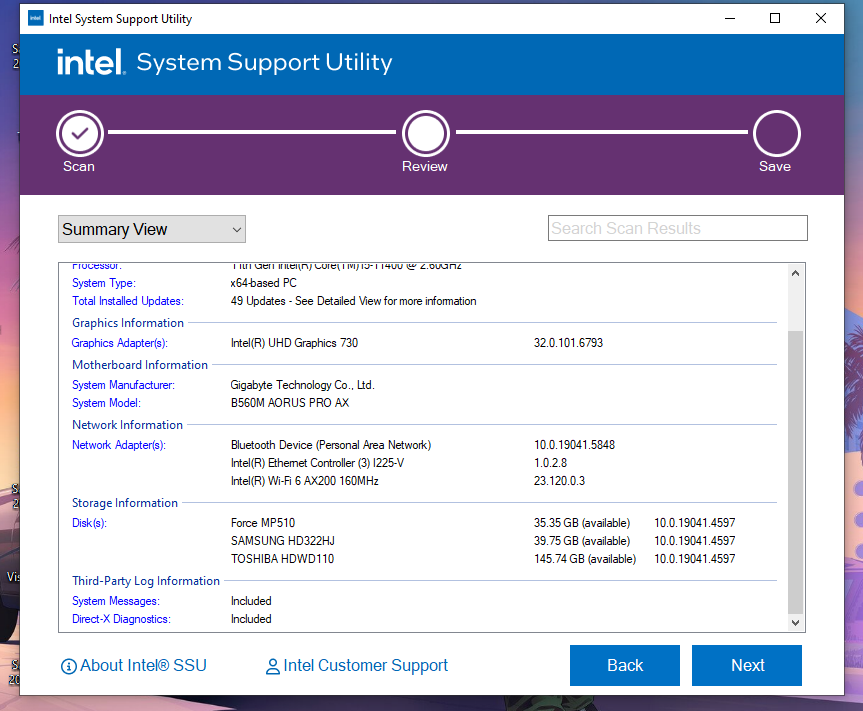This screenshot has width=863, height=711.
Task: Click the scrollbar up arrow
Action: coord(795,273)
